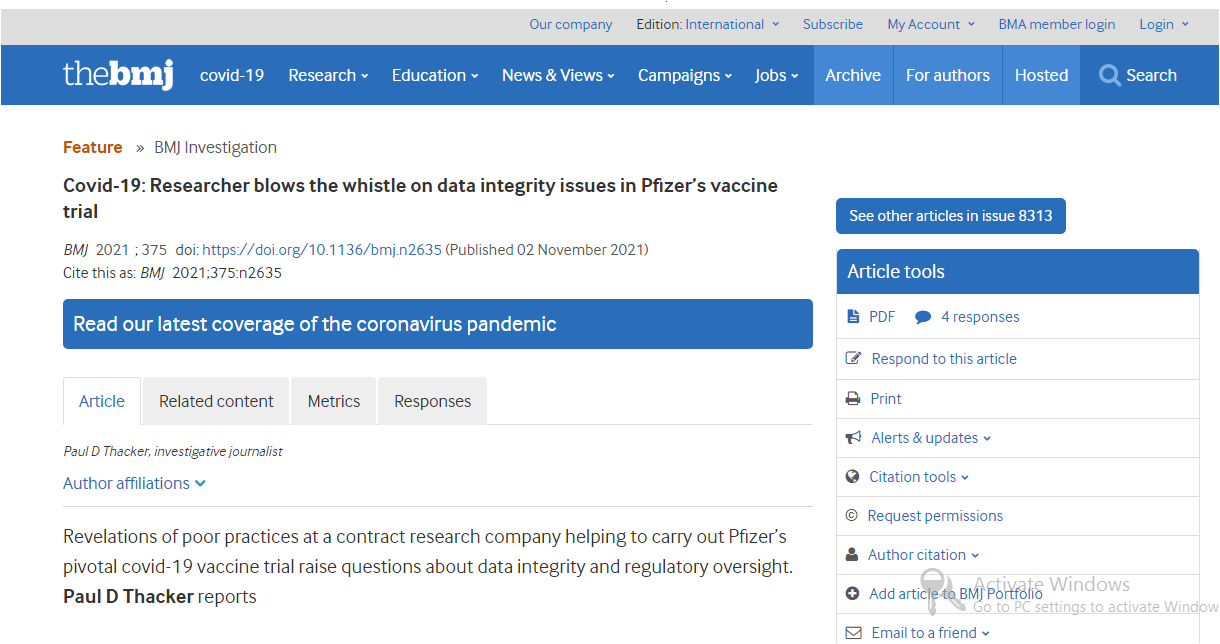Click the 'Published 02 November 2021' date
1220x644 pixels.
(547, 250)
